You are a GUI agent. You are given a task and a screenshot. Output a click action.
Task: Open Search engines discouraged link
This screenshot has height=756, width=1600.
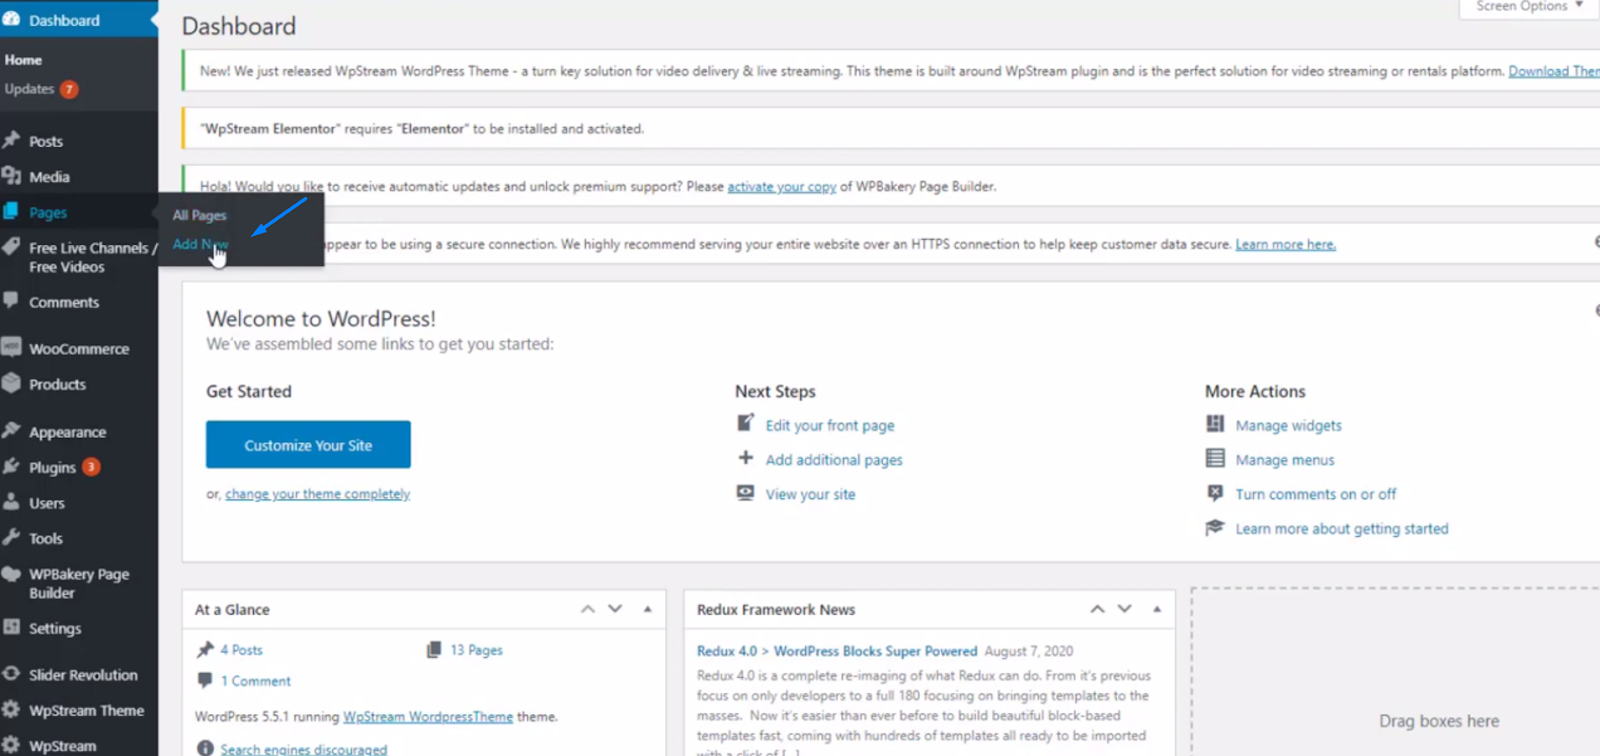click(x=304, y=749)
